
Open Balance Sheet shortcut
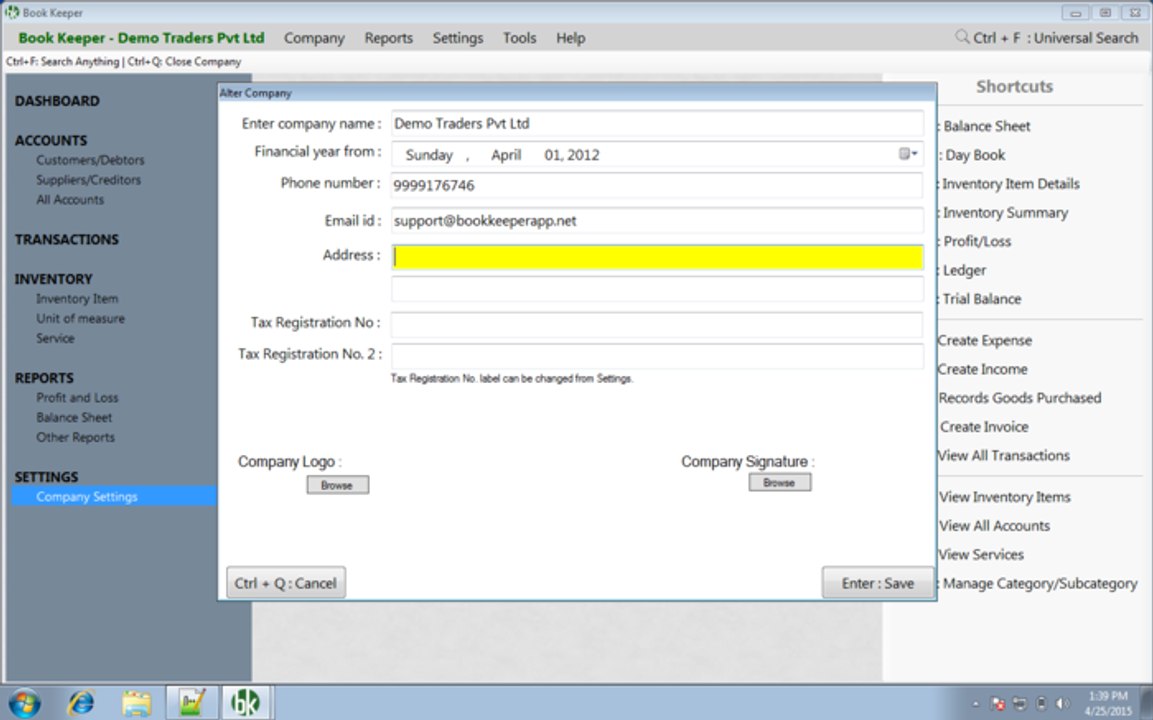coord(986,126)
